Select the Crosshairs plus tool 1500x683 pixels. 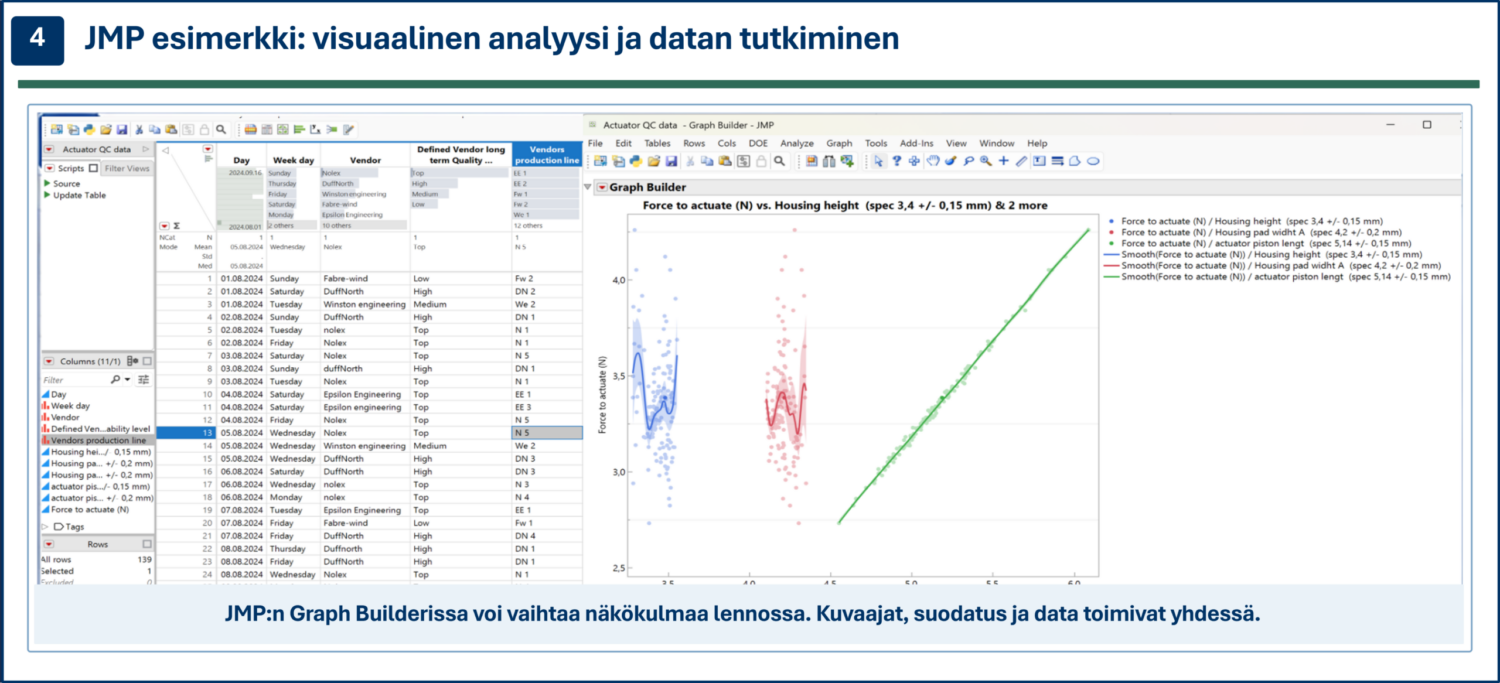pos(1003,160)
